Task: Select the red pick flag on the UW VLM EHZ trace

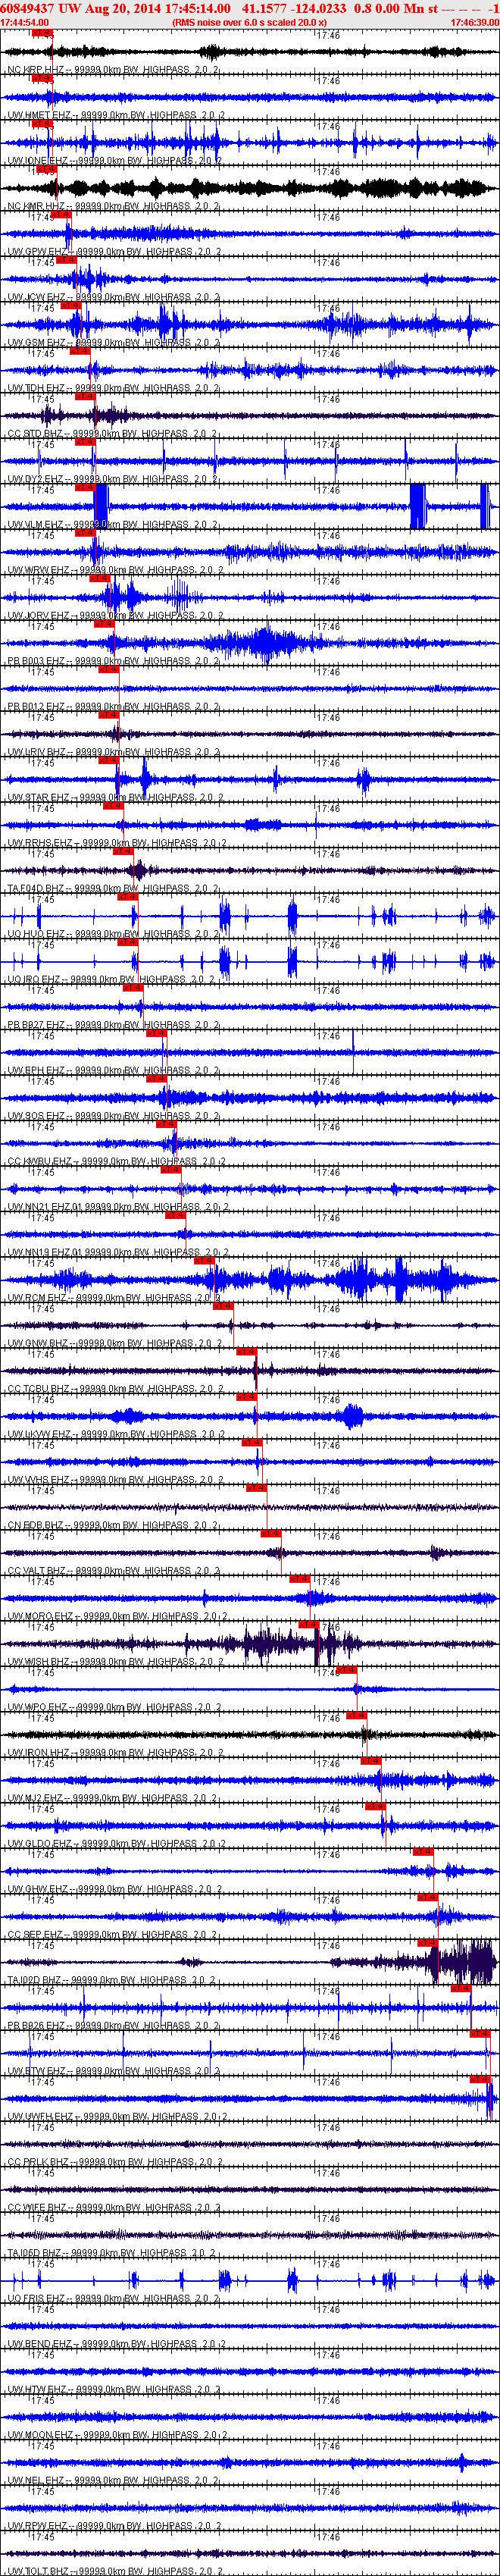Action: click(x=84, y=488)
